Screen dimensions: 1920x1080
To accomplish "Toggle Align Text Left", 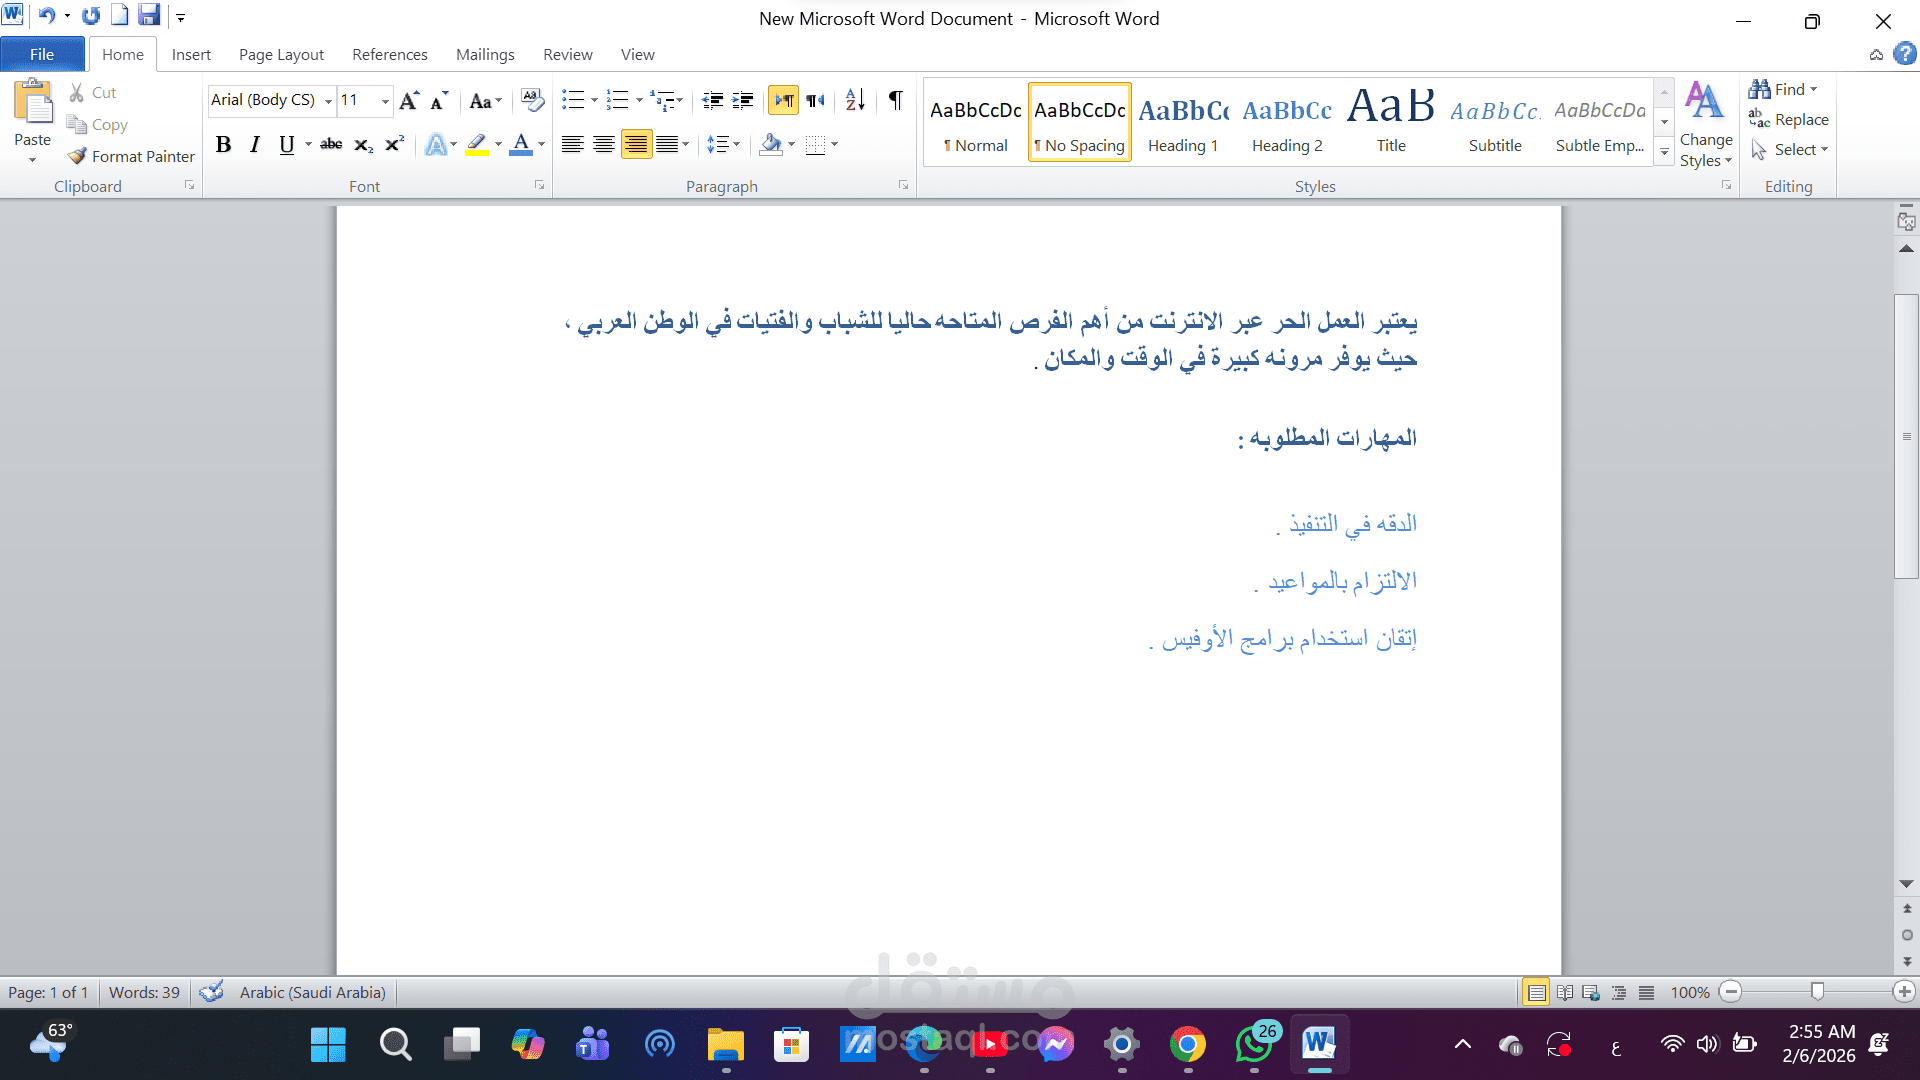I will (x=572, y=145).
